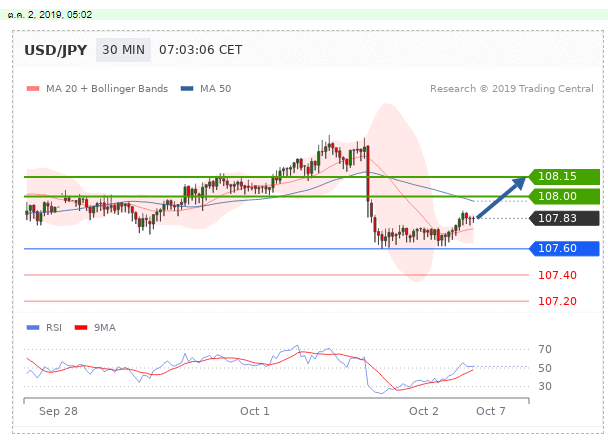Image resolution: width=608 pixels, height=441 pixels.
Task: Click the Oct 7 date label
Action: (491, 411)
